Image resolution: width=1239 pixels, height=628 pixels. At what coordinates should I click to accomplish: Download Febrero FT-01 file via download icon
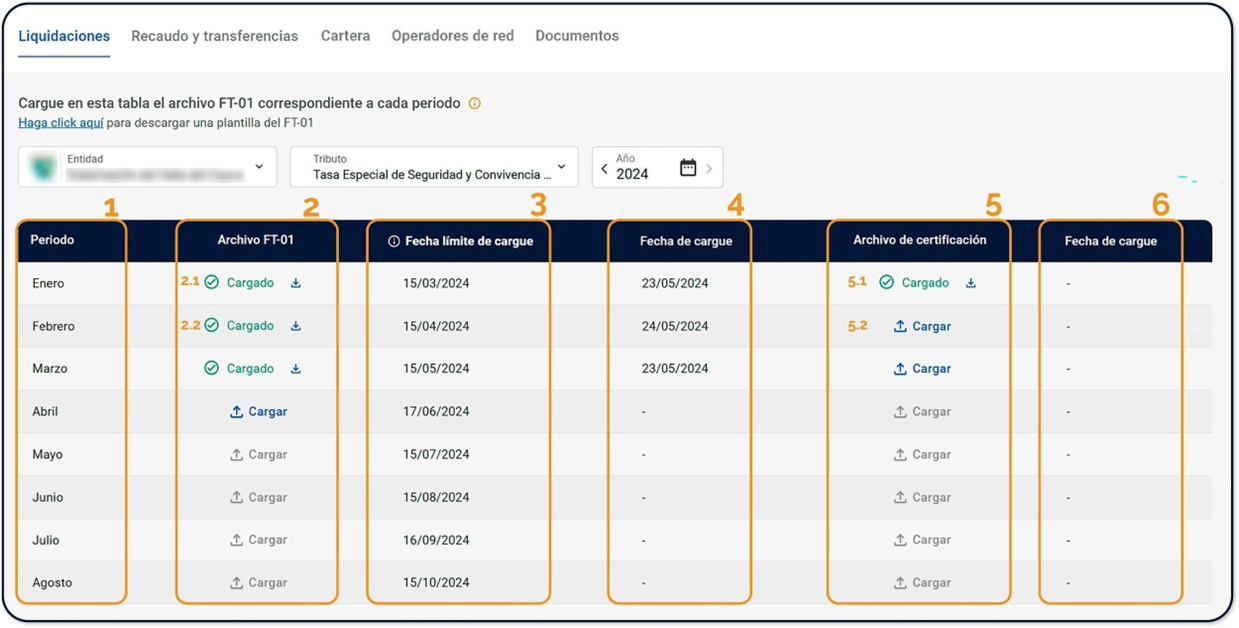(296, 326)
